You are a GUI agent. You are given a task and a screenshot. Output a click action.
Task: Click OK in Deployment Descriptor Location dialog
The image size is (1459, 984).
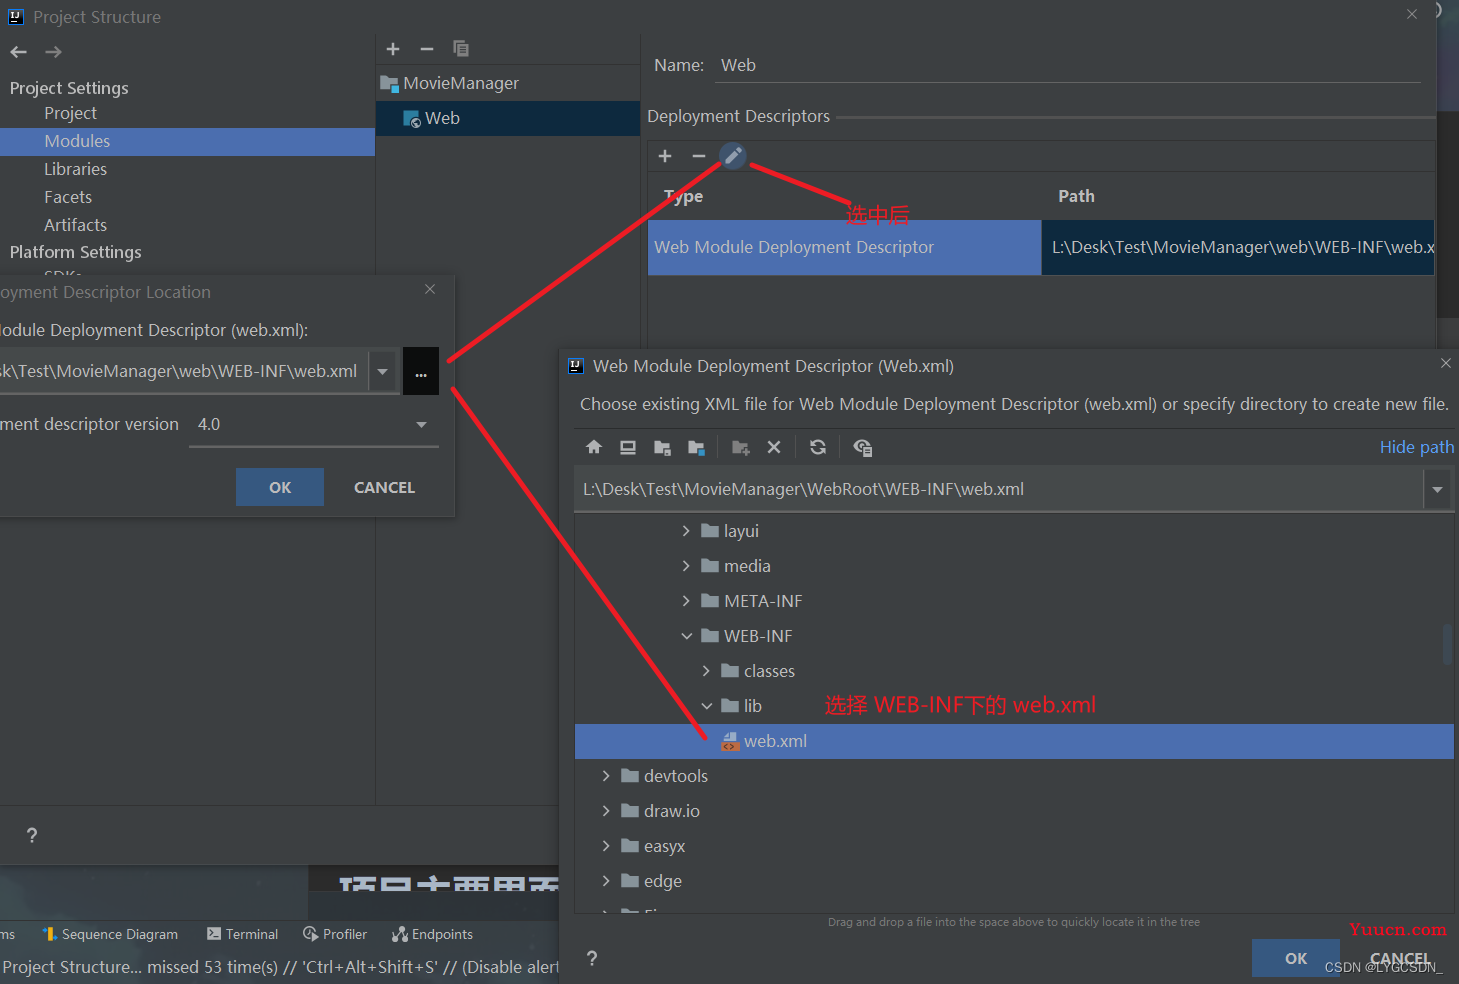[280, 487]
